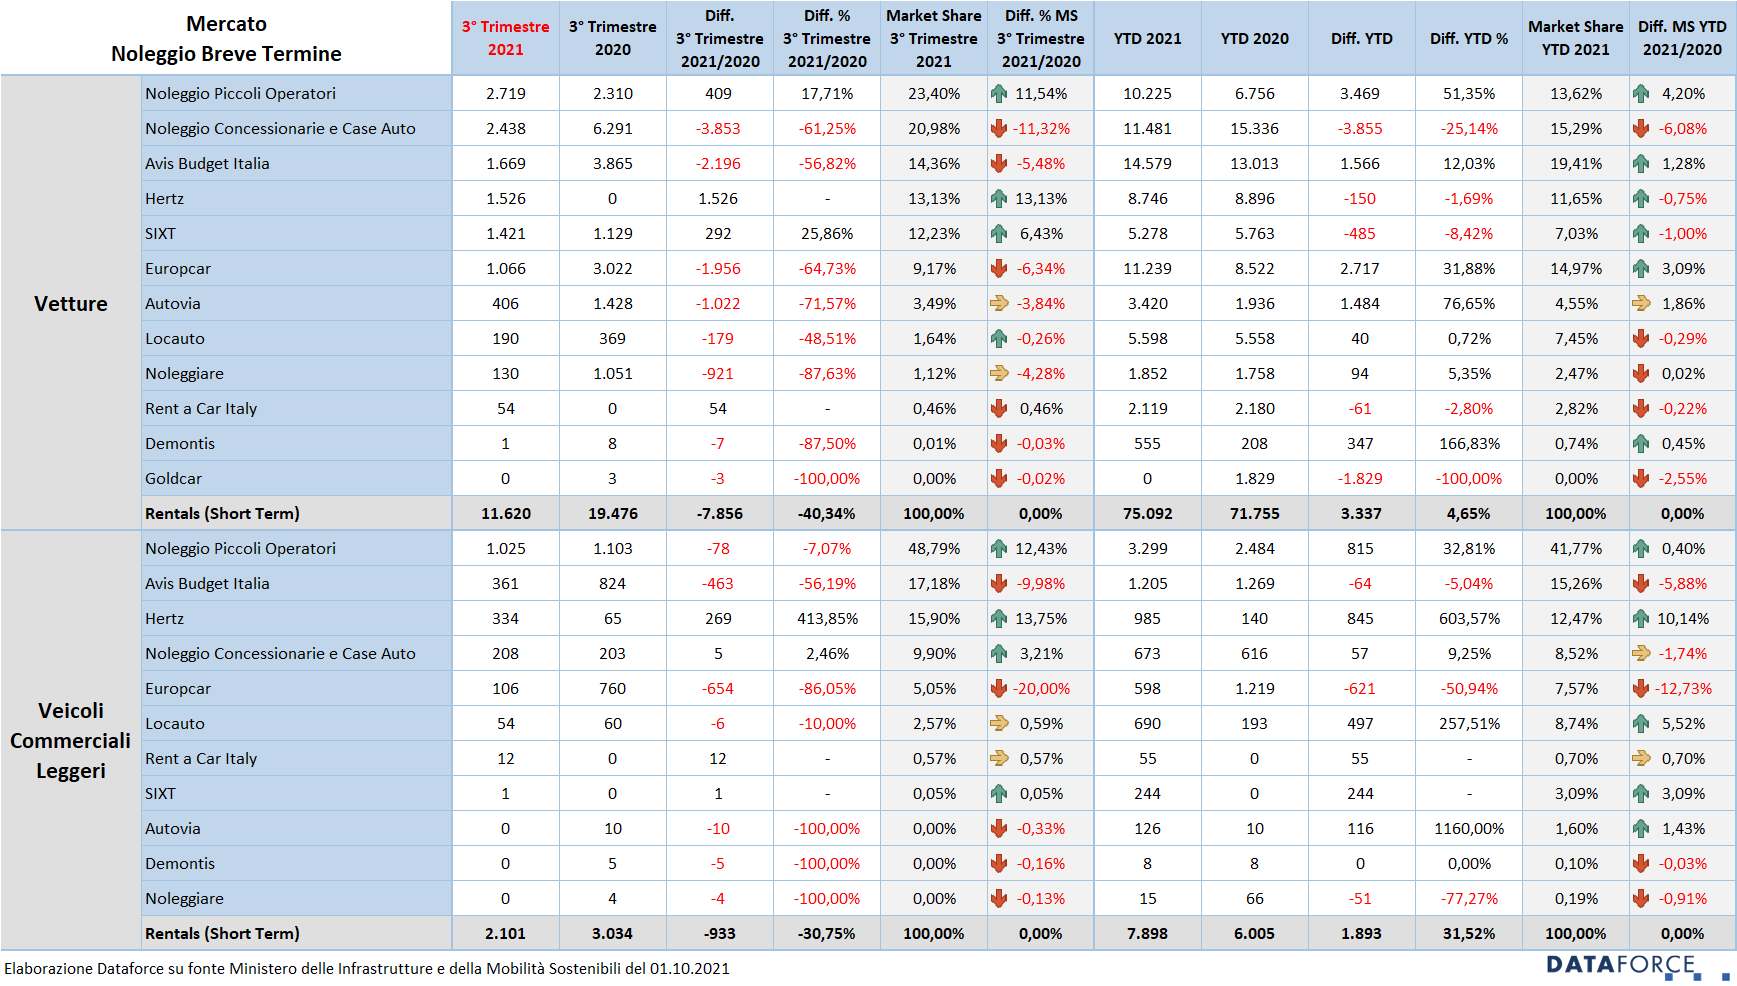The image size is (1737, 986).
Task: Click the 'Veicoli Commerciali Leggeri' section label
Action: [x=70, y=741]
